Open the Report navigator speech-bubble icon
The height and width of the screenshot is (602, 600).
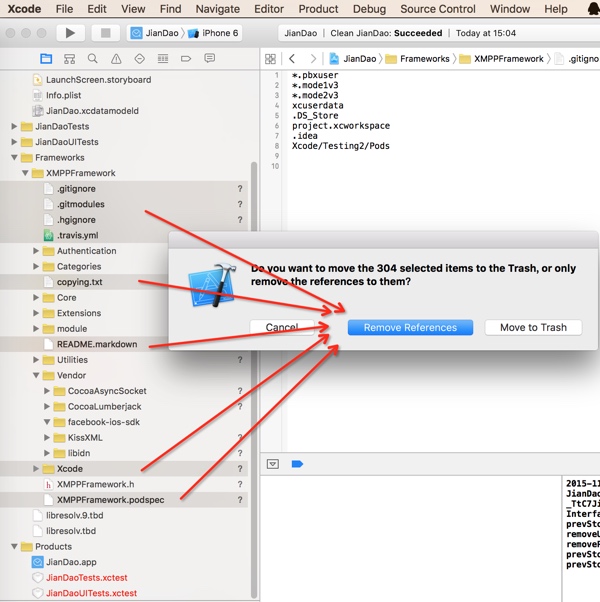click(x=210, y=58)
